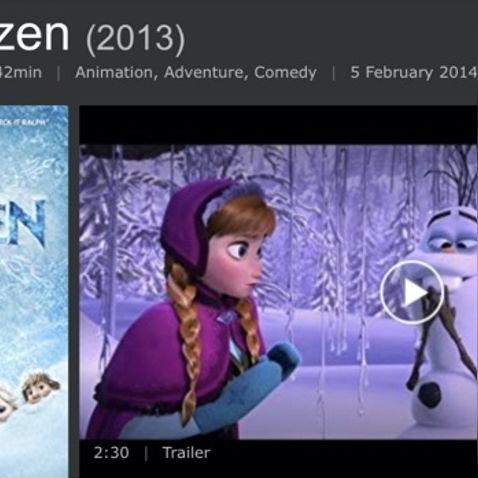Open the 5 February 2014 release date link
Viewport: 478px width, 478px height.
[414, 72]
